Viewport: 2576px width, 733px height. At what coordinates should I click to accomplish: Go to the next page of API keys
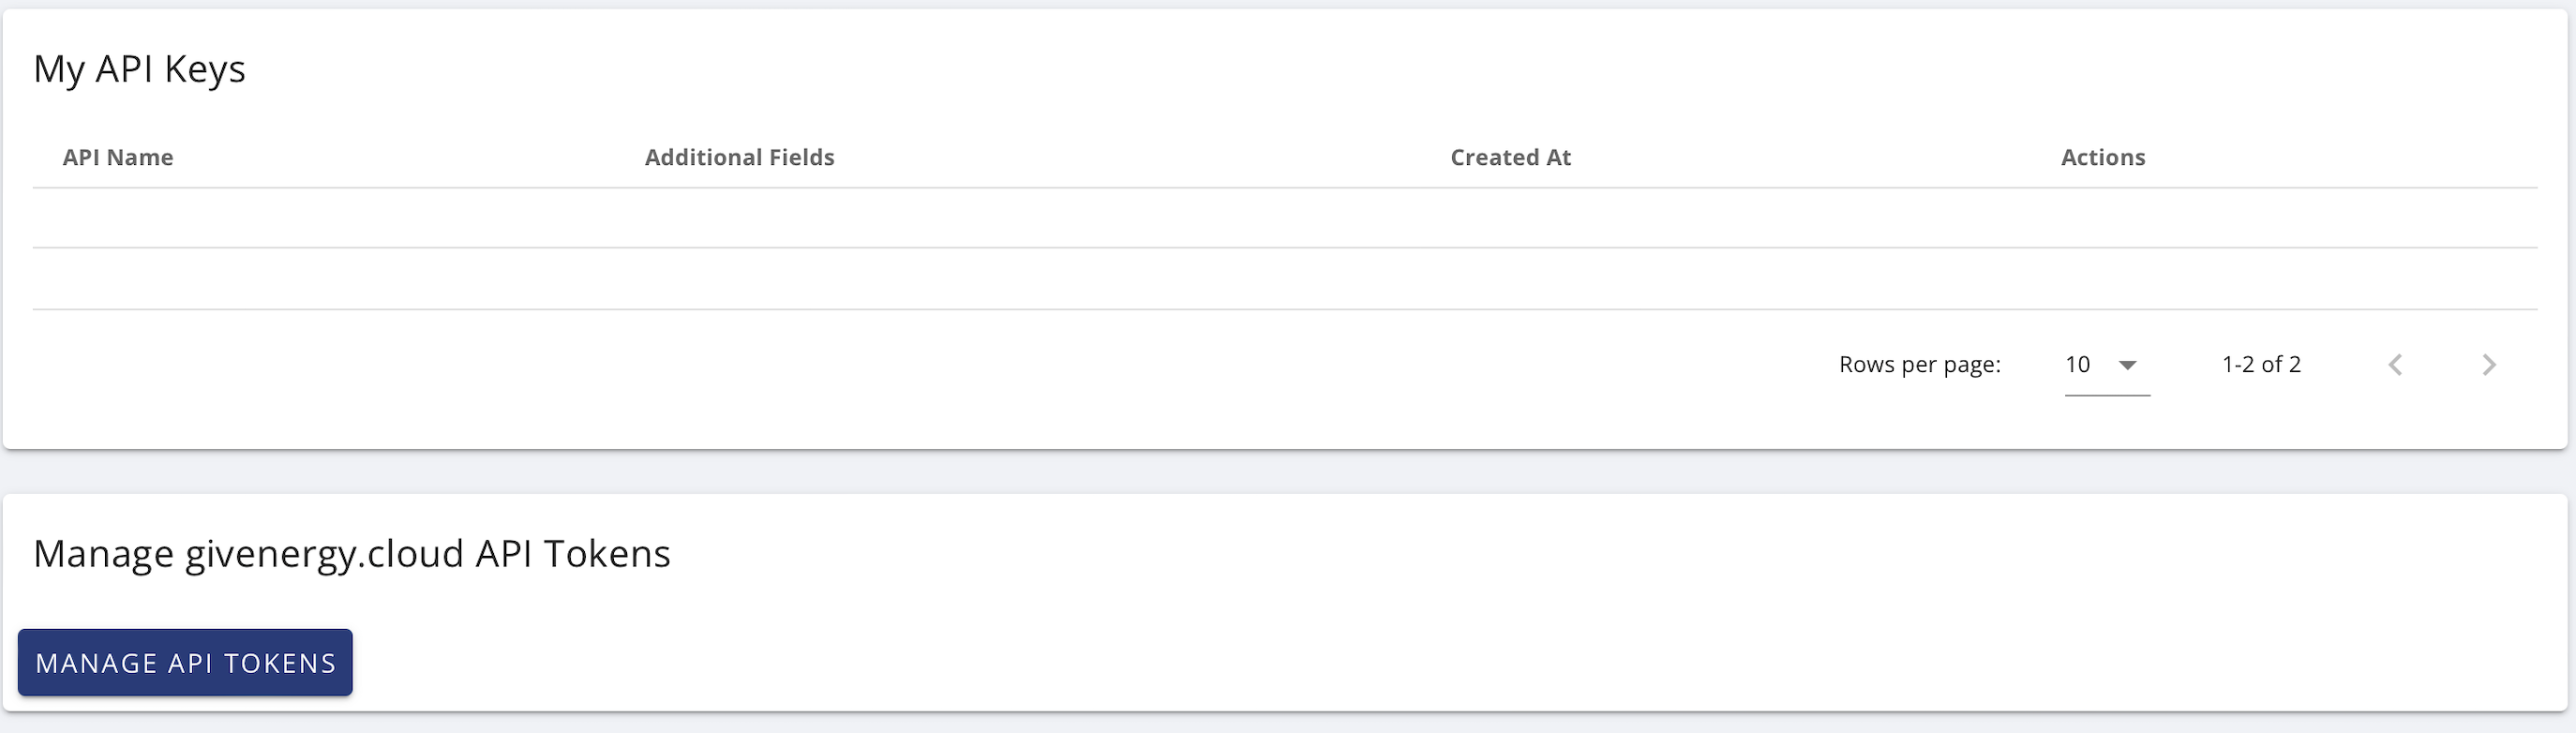pyautogui.click(x=2489, y=365)
